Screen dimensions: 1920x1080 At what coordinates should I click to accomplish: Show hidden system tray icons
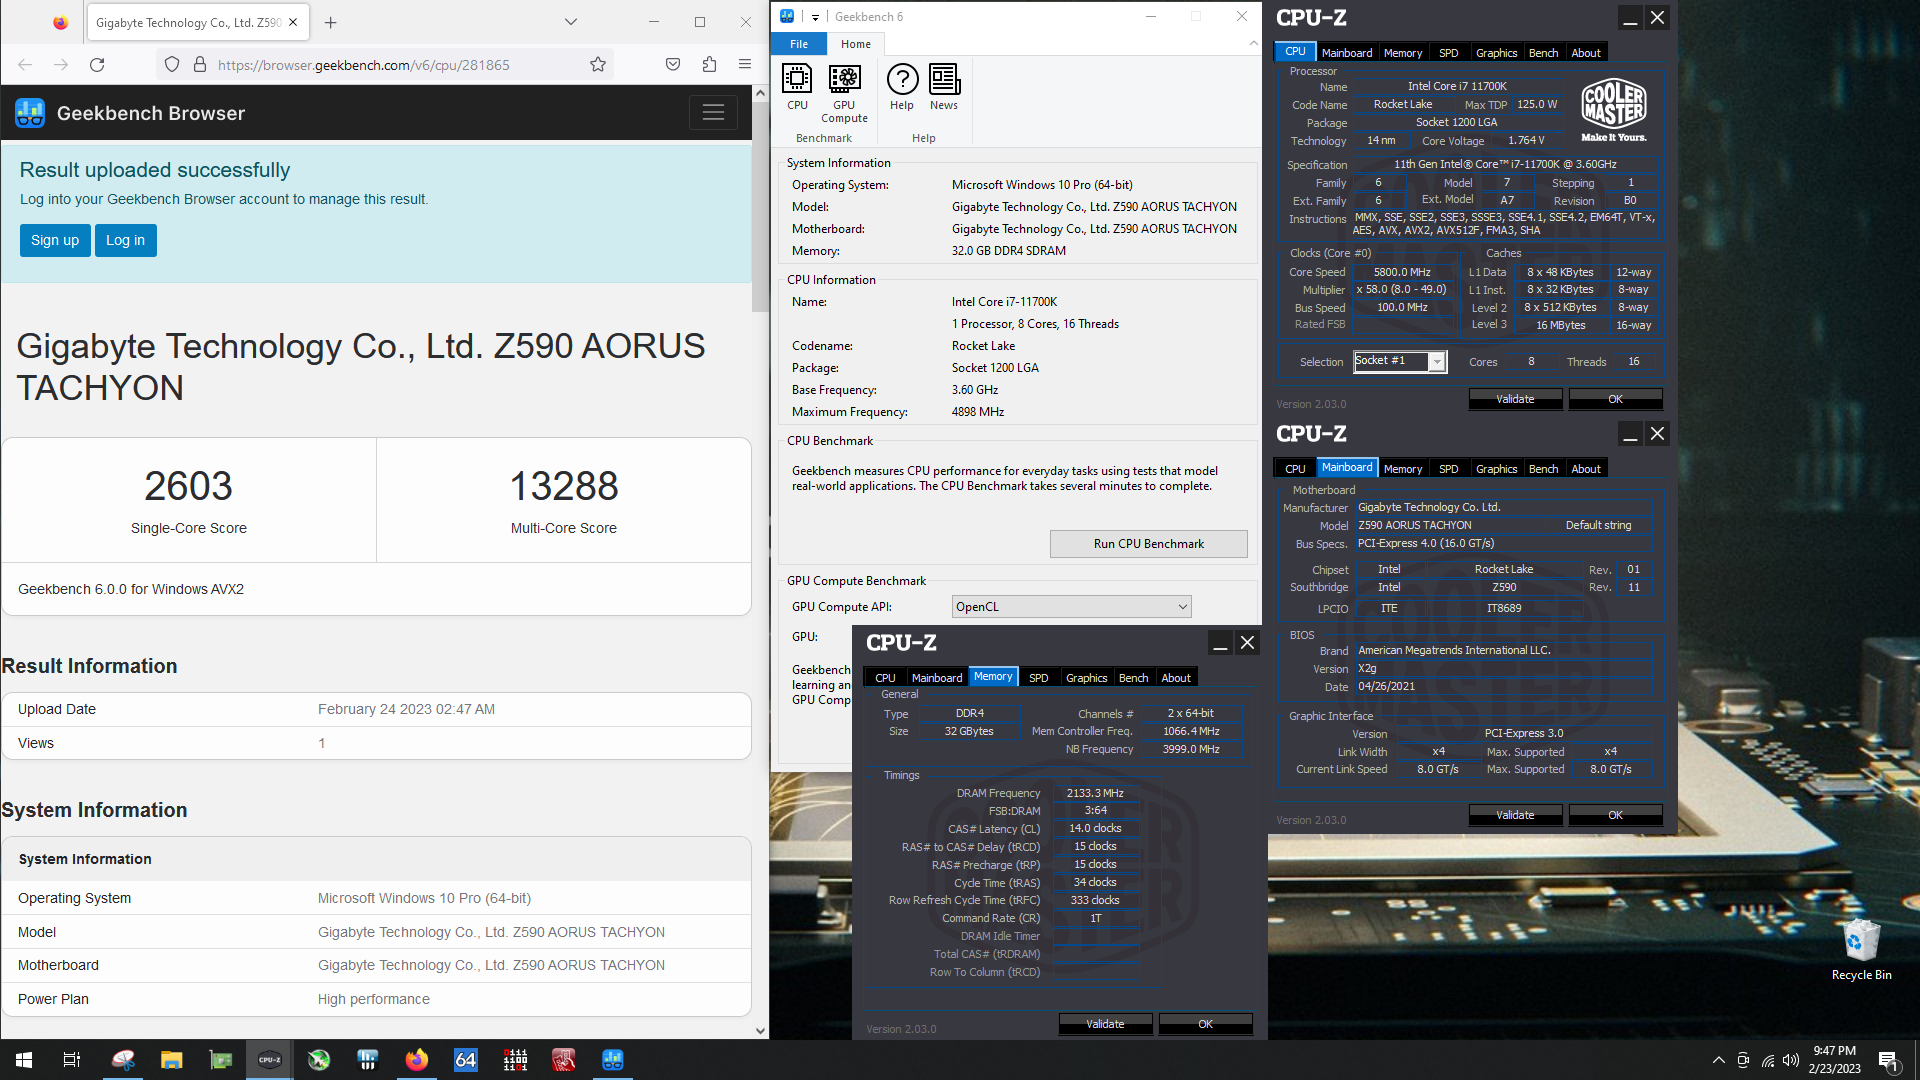(x=1719, y=1060)
